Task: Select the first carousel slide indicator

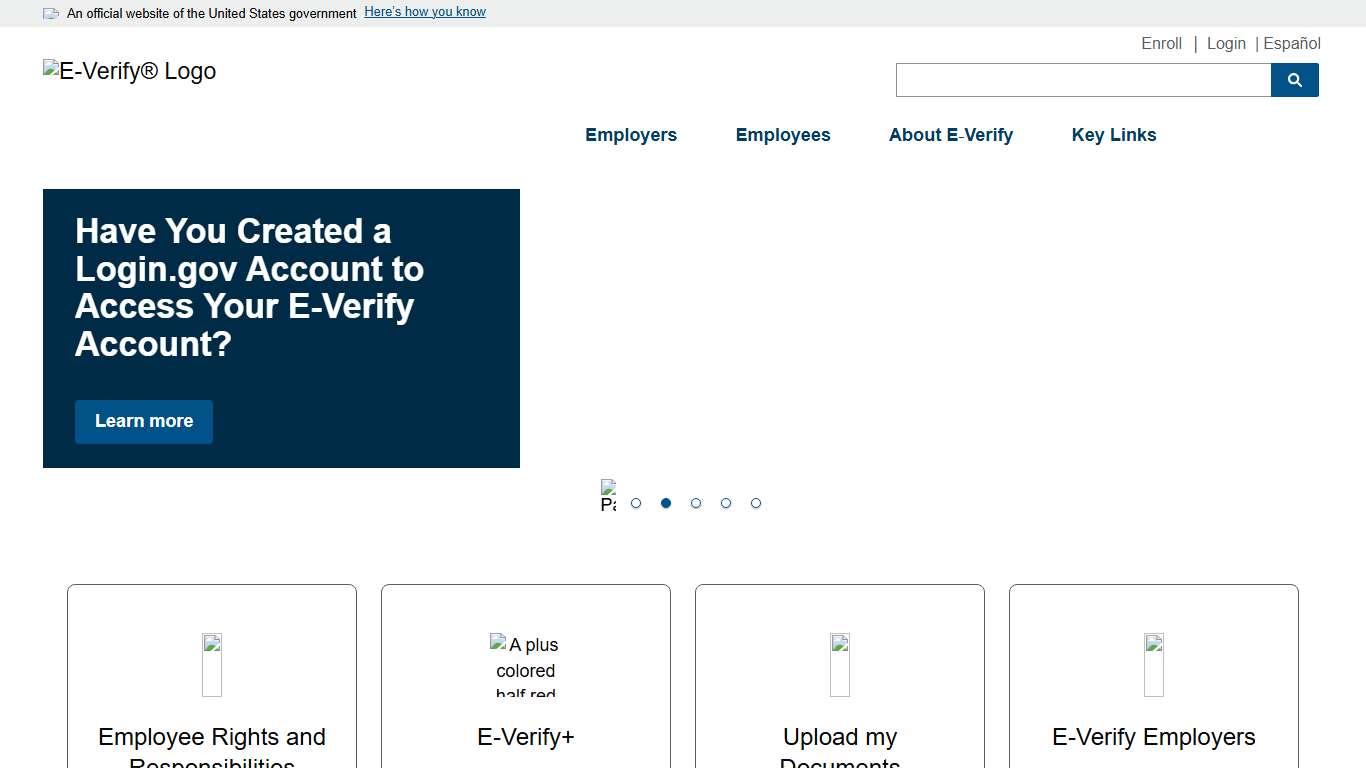Action: tap(636, 503)
